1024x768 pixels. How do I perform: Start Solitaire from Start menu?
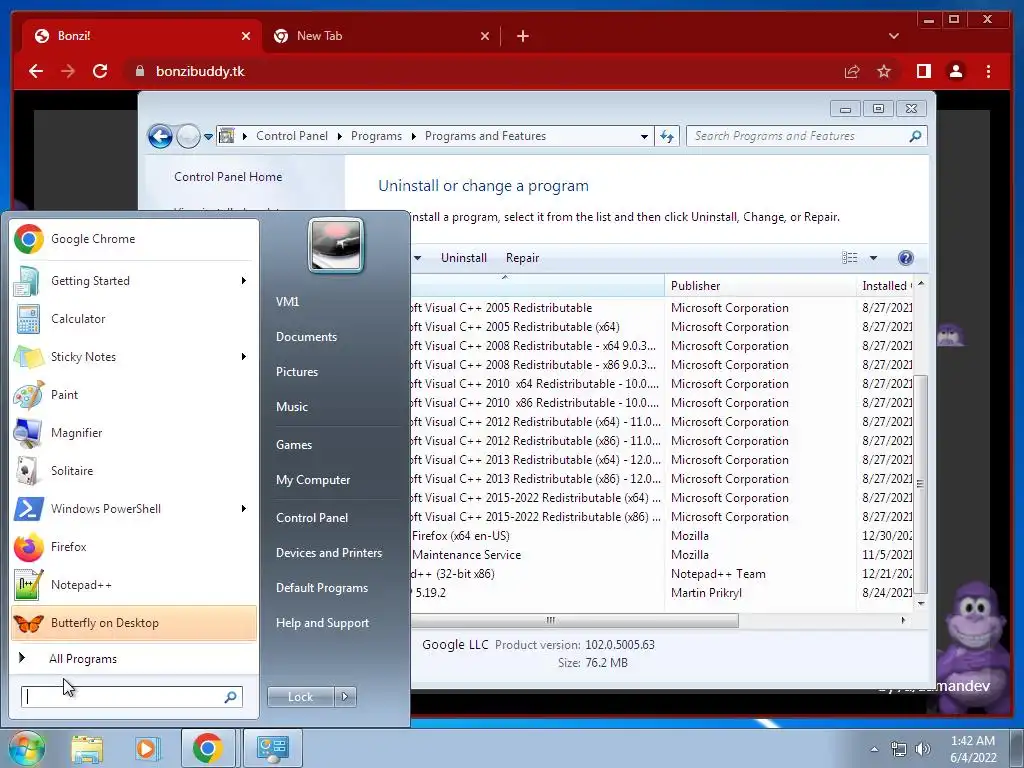(134, 470)
